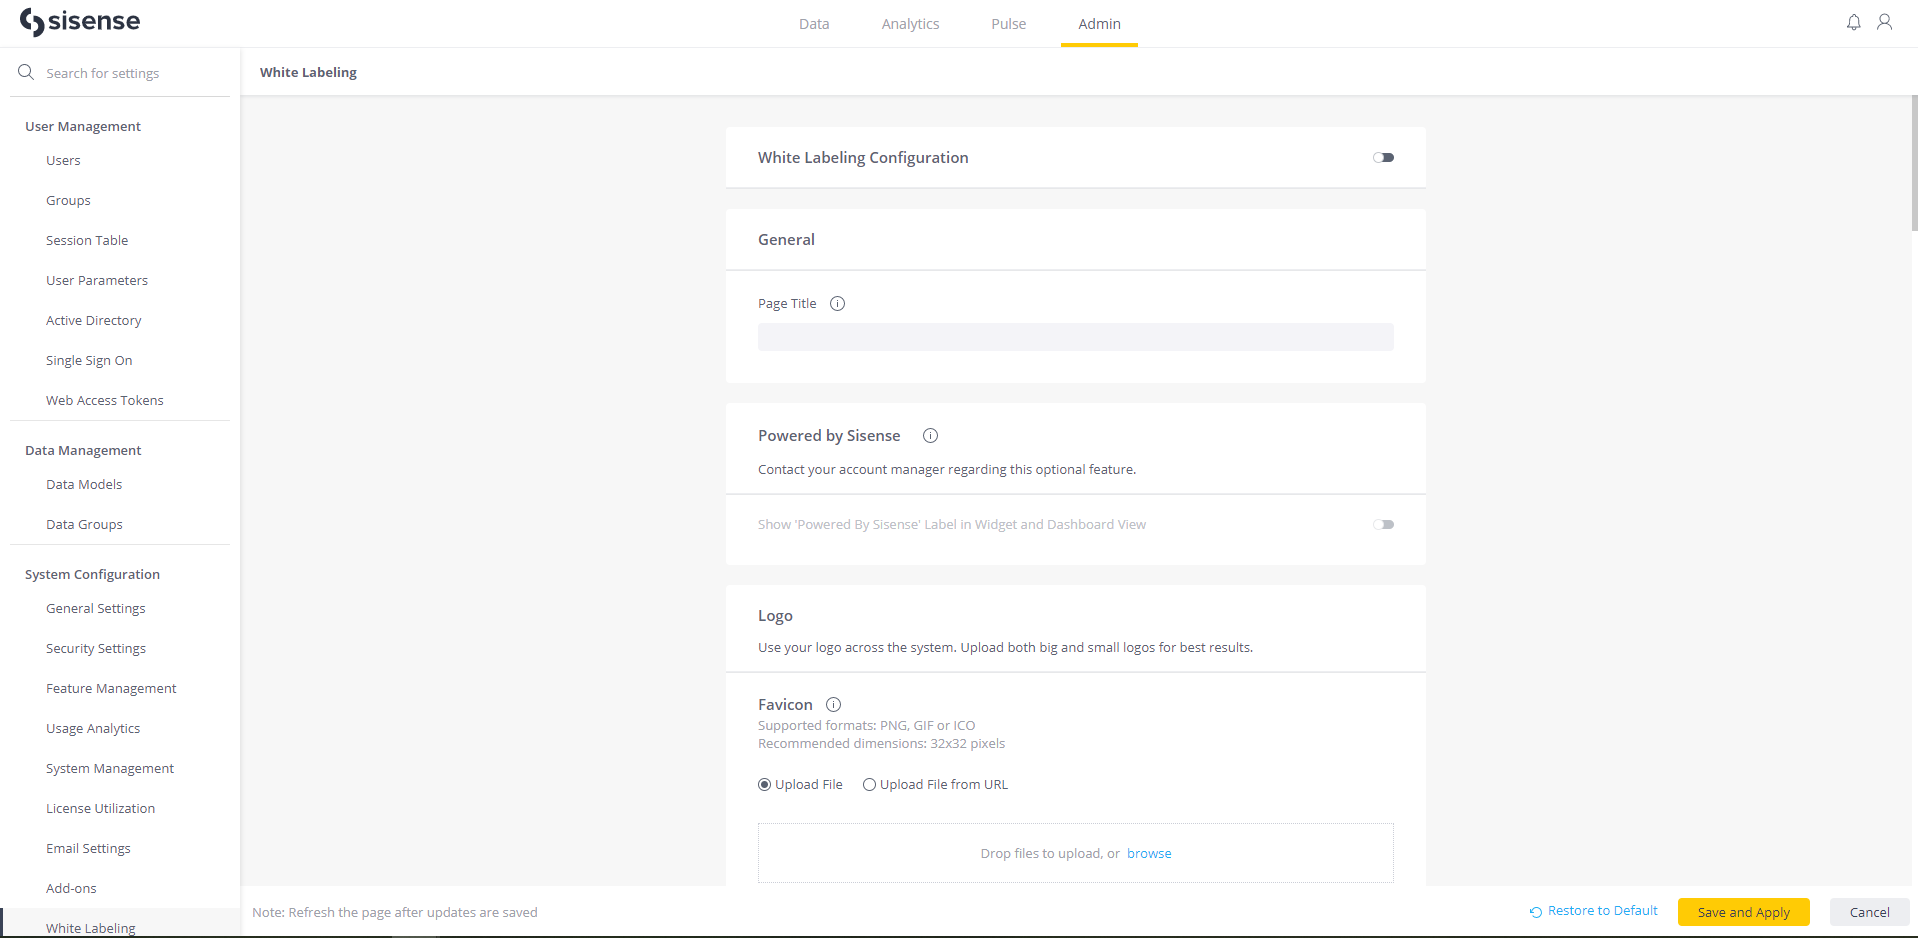Switch to the Analytics tab

[910, 24]
